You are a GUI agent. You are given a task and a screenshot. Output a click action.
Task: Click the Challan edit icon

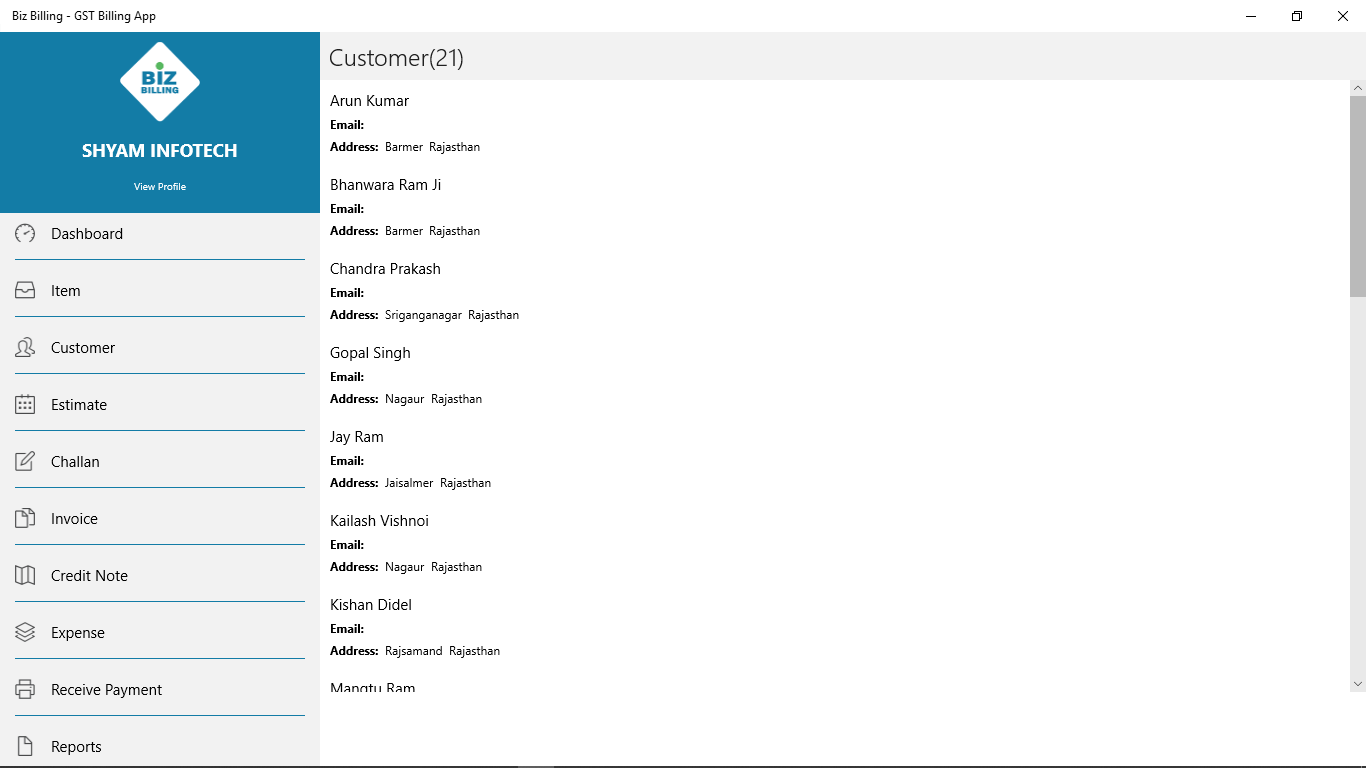25,461
